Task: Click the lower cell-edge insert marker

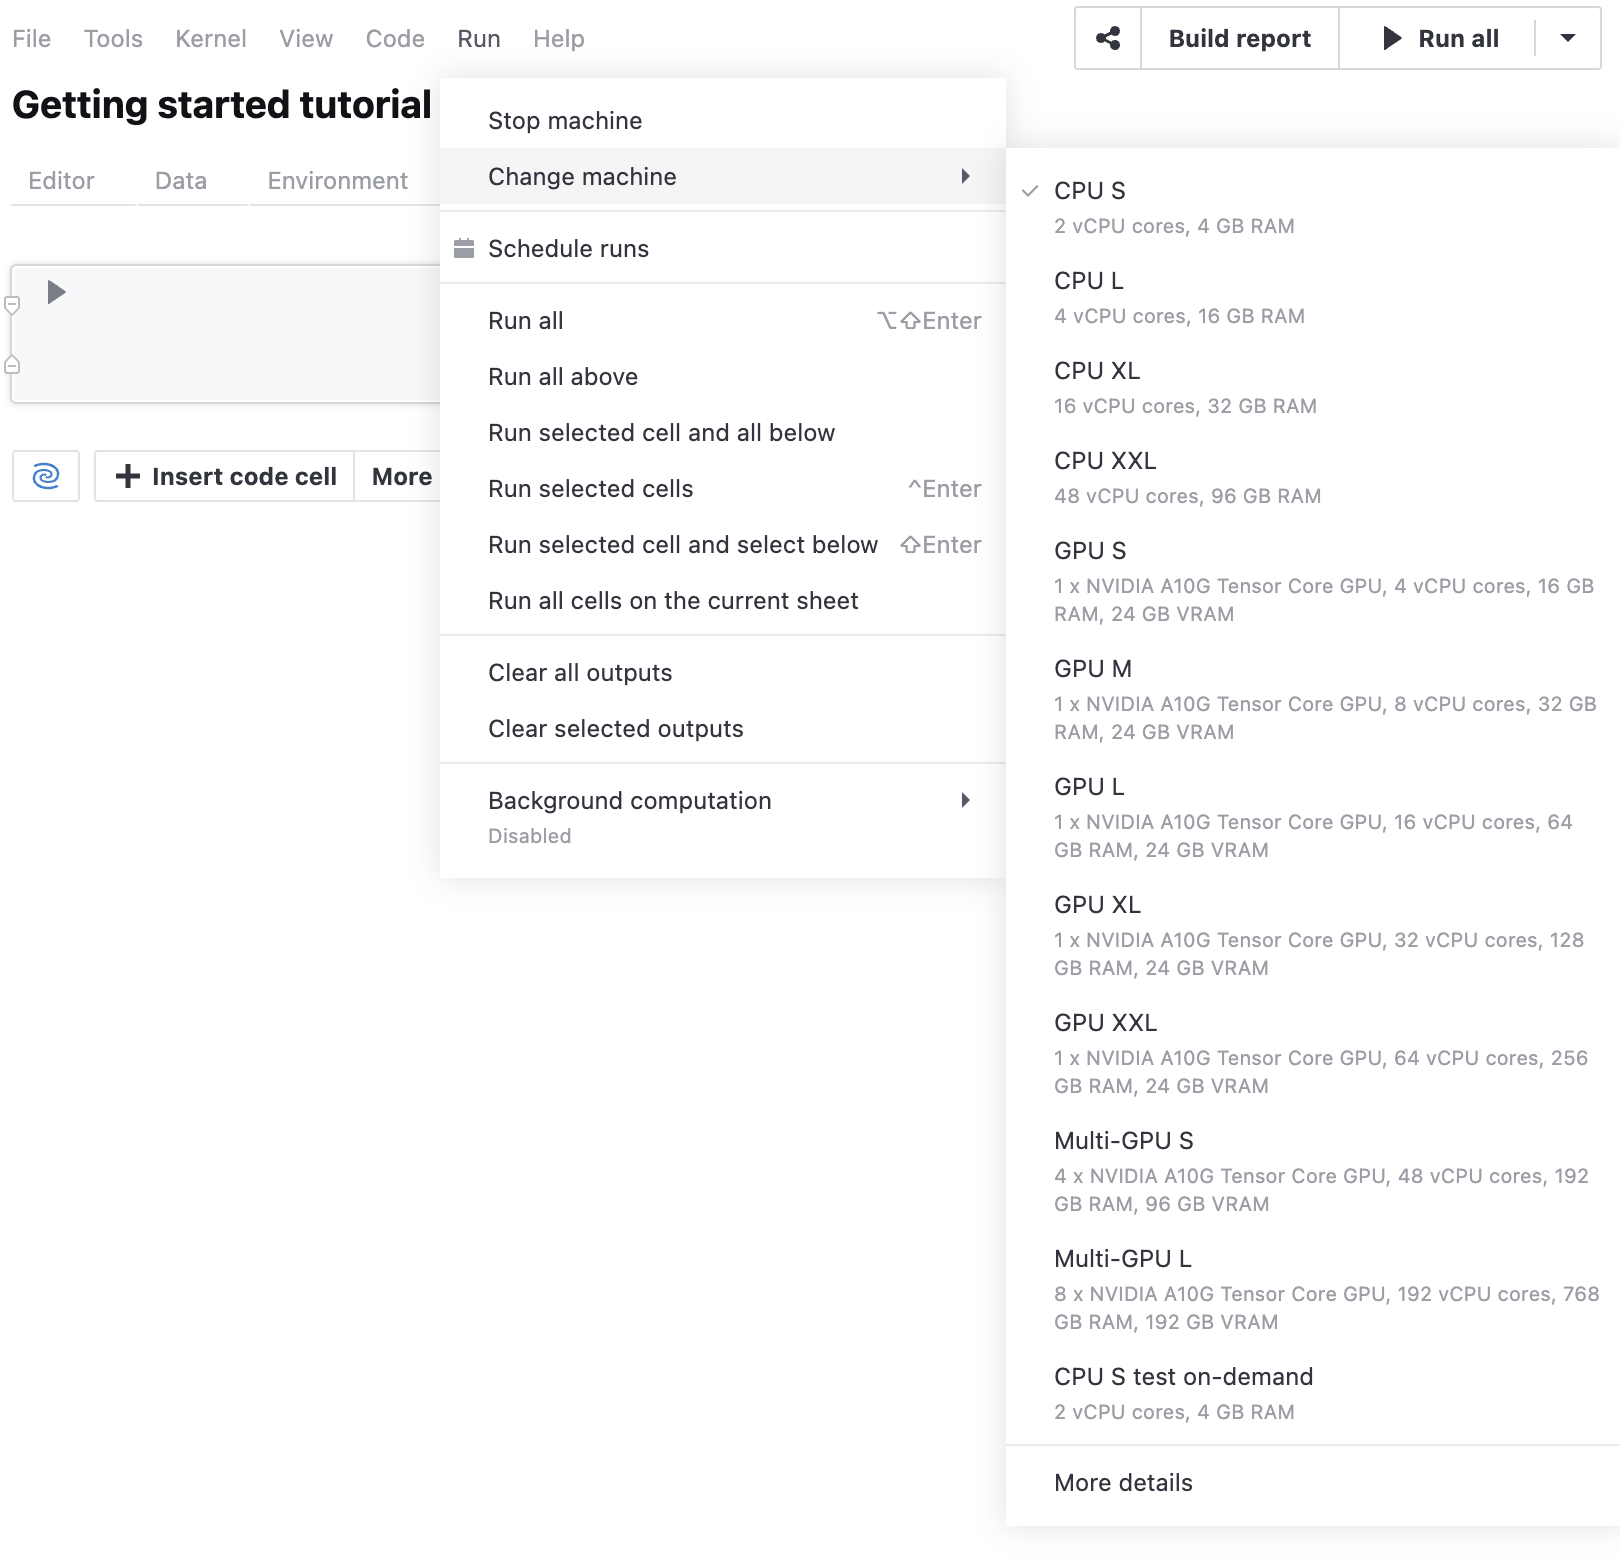Action: point(12,364)
